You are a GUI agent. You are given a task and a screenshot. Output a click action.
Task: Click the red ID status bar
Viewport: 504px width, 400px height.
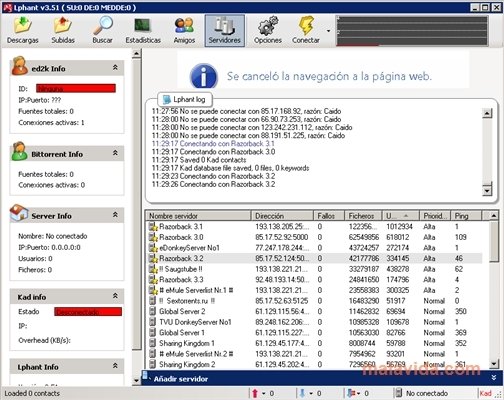coord(76,88)
